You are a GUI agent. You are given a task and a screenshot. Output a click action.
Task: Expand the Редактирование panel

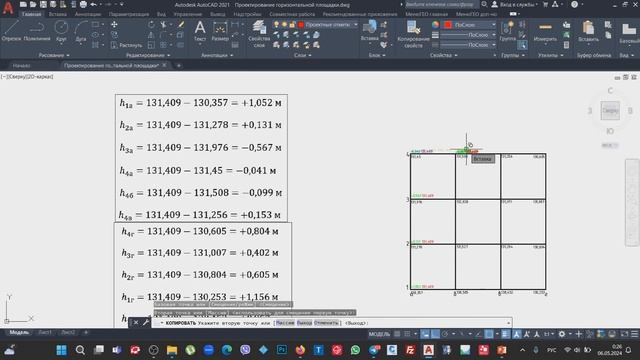point(148,55)
